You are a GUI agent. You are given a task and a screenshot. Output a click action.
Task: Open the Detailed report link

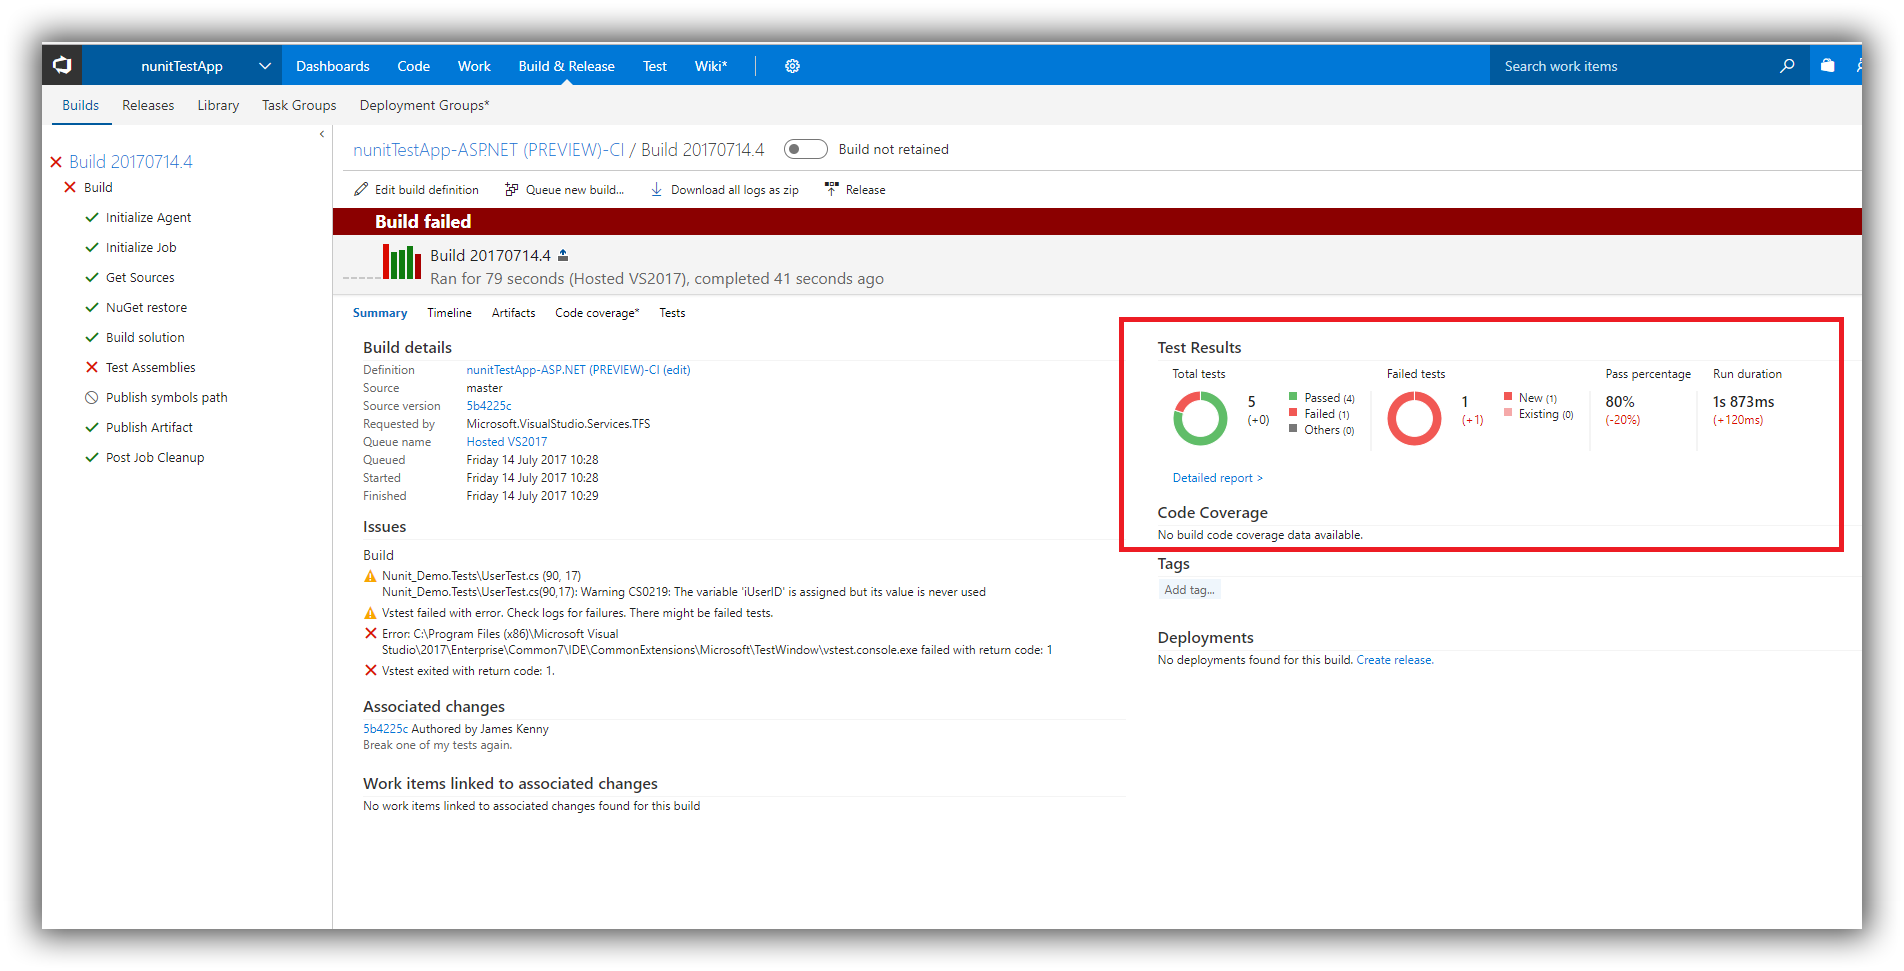coord(1217,478)
